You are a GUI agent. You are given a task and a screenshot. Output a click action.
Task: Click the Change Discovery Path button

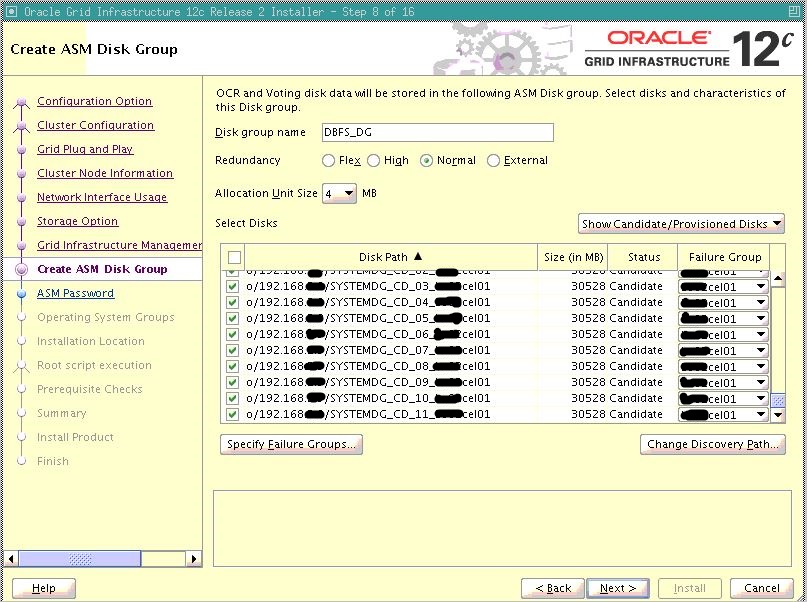(713, 445)
